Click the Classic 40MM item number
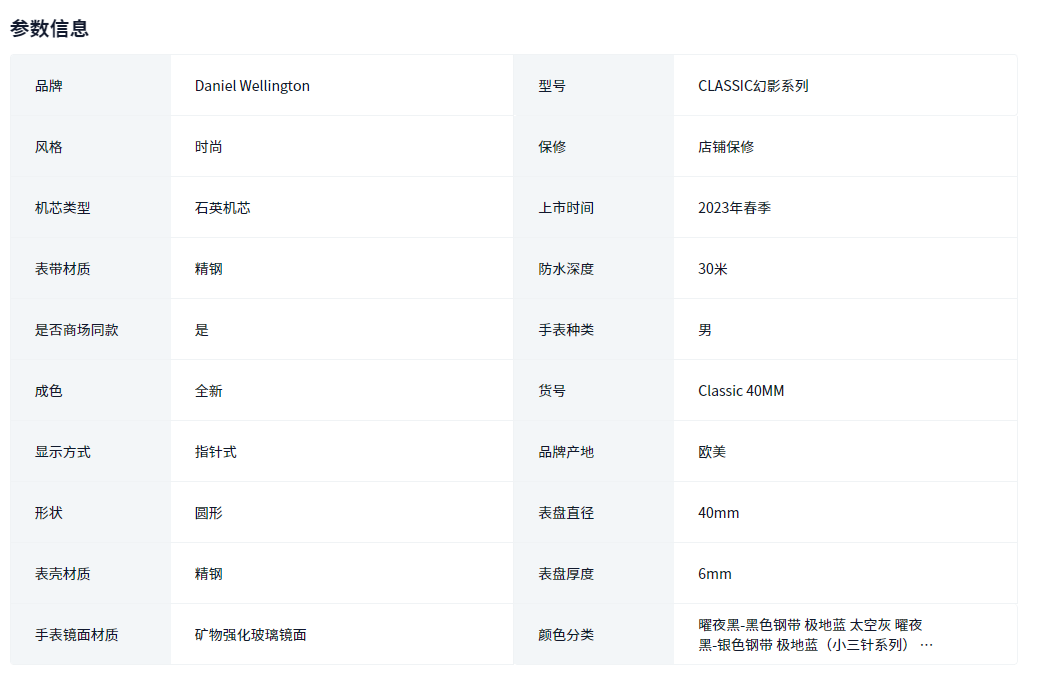Screen dimensions: 1049x673 (741, 391)
